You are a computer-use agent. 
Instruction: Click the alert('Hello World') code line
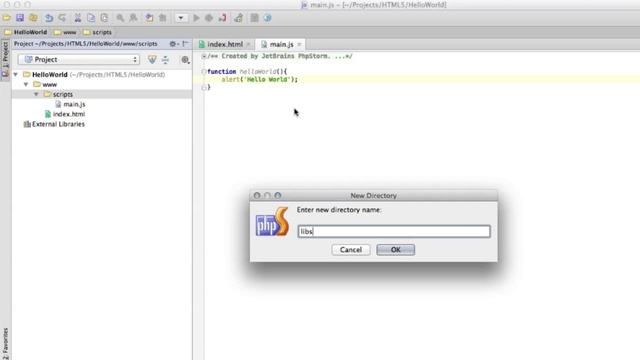point(260,80)
